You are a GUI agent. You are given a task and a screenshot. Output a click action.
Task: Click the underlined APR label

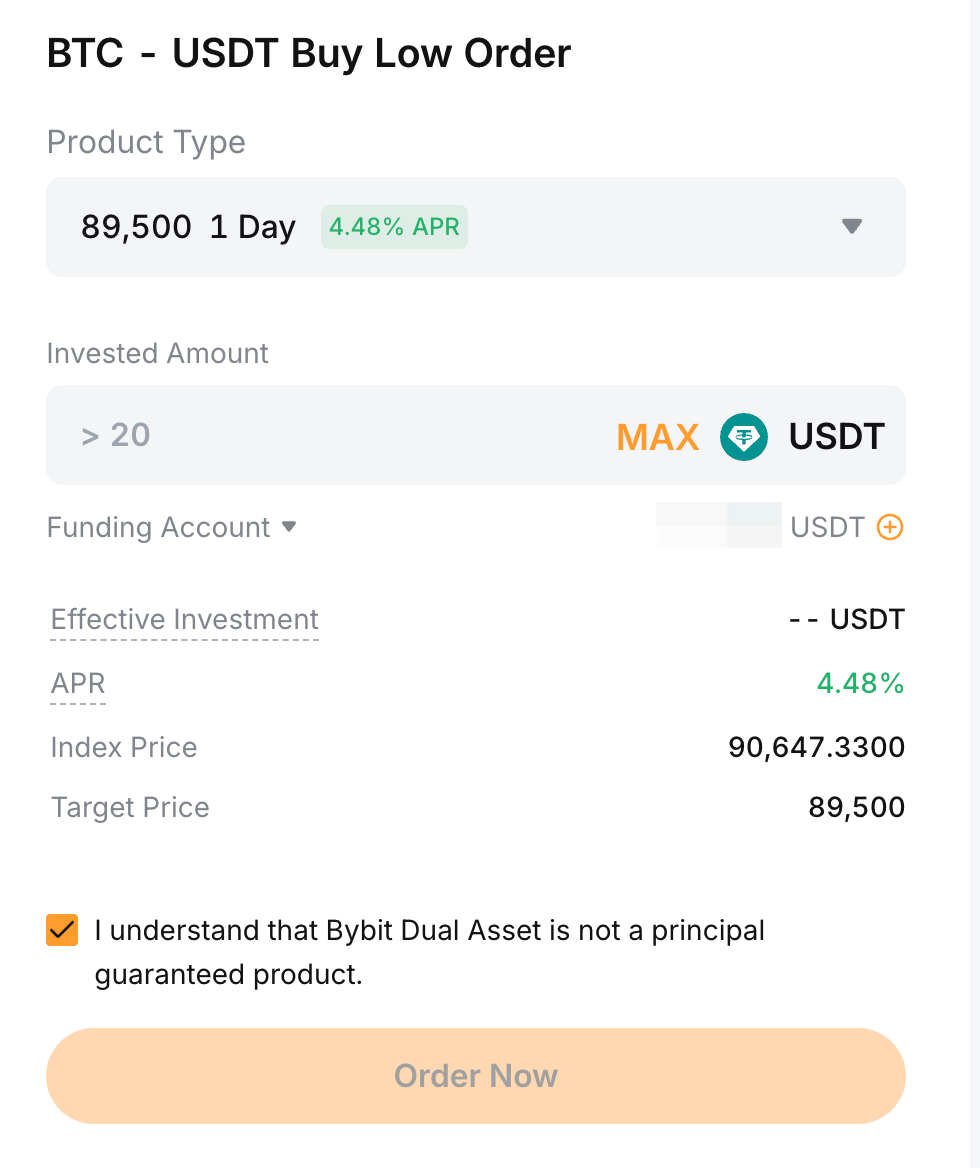pyautogui.click(x=78, y=684)
